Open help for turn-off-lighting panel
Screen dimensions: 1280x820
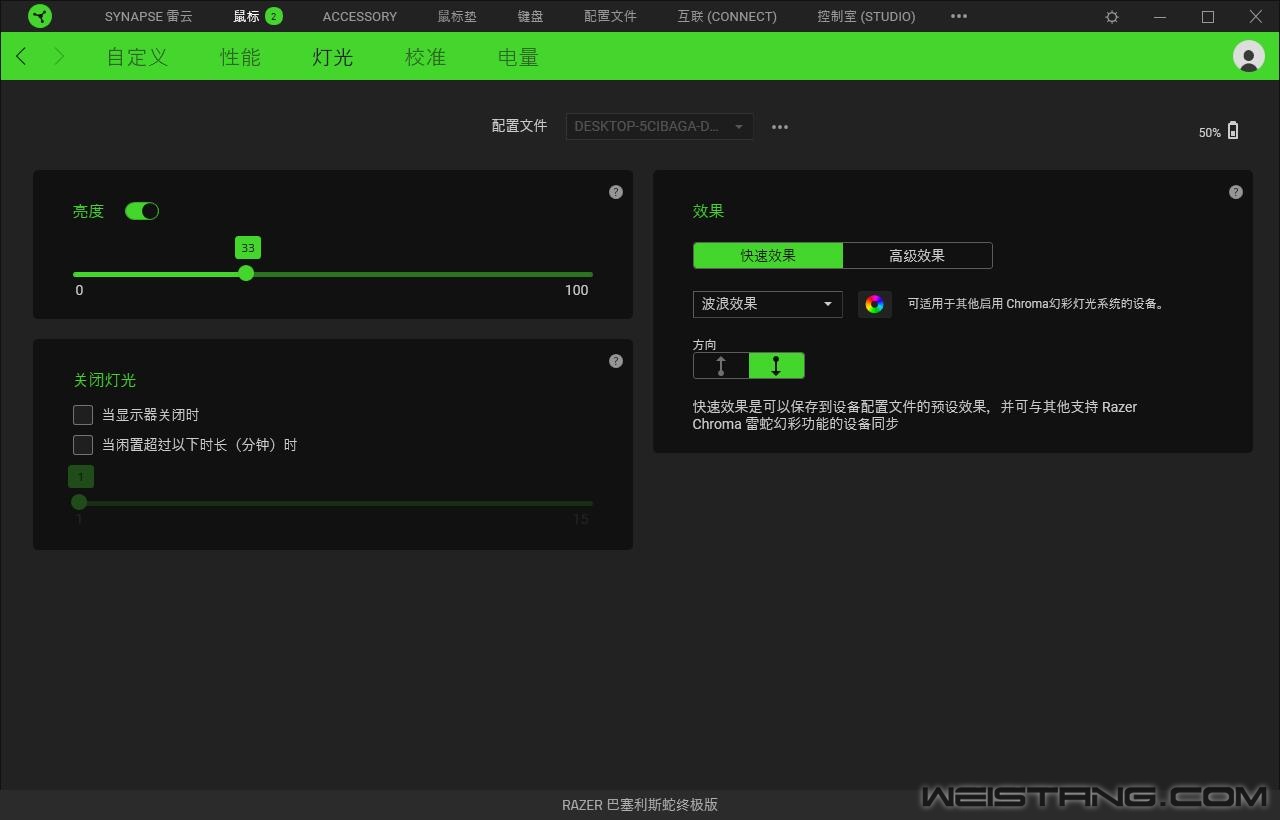point(616,361)
